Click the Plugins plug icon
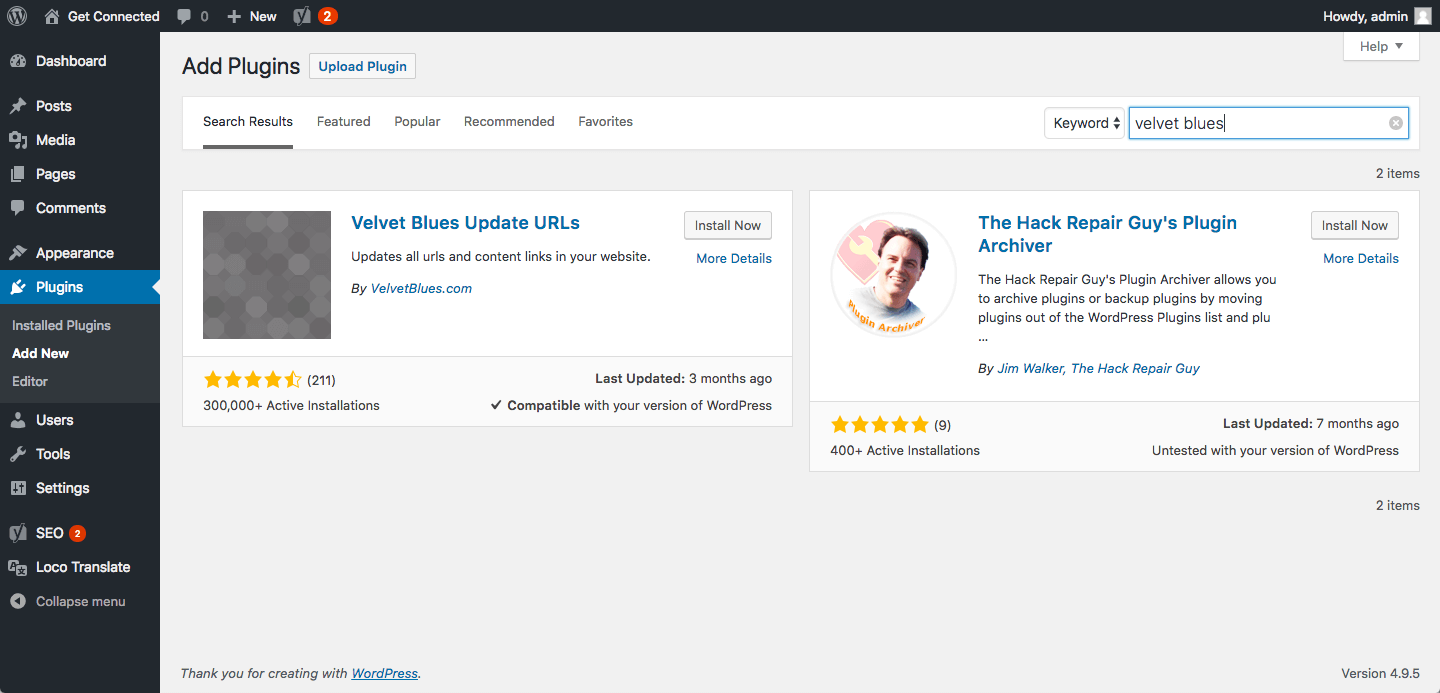Screen dimensions: 1440x693 click(18, 287)
